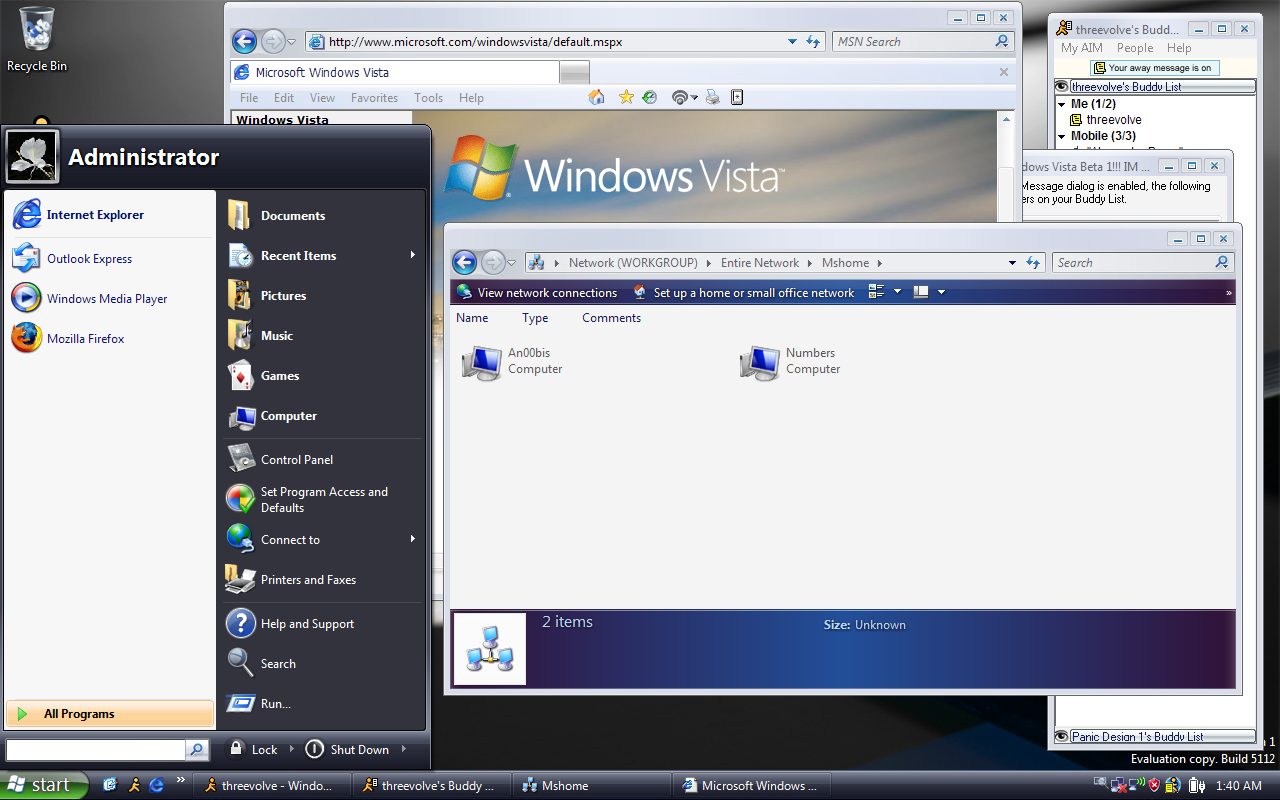This screenshot has height=800, width=1280.
Task: Switch to Mshome taskbar button
Action: [x=591, y=785]
